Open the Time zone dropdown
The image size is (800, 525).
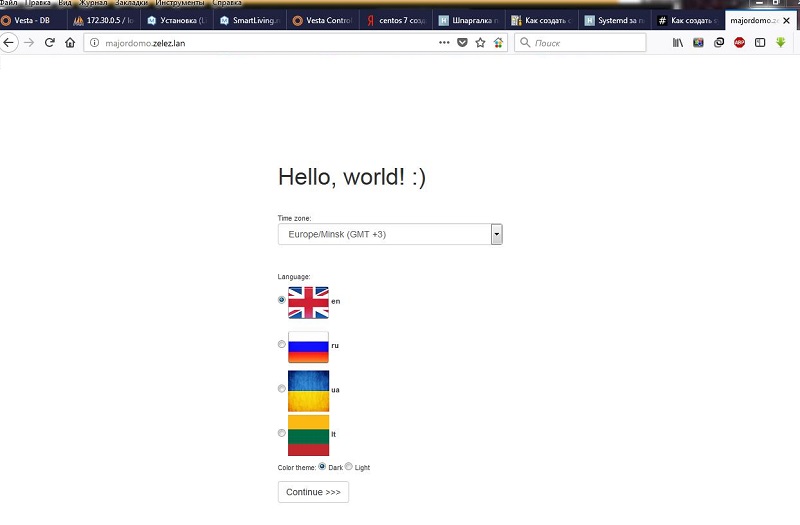[x=390, y=234]
